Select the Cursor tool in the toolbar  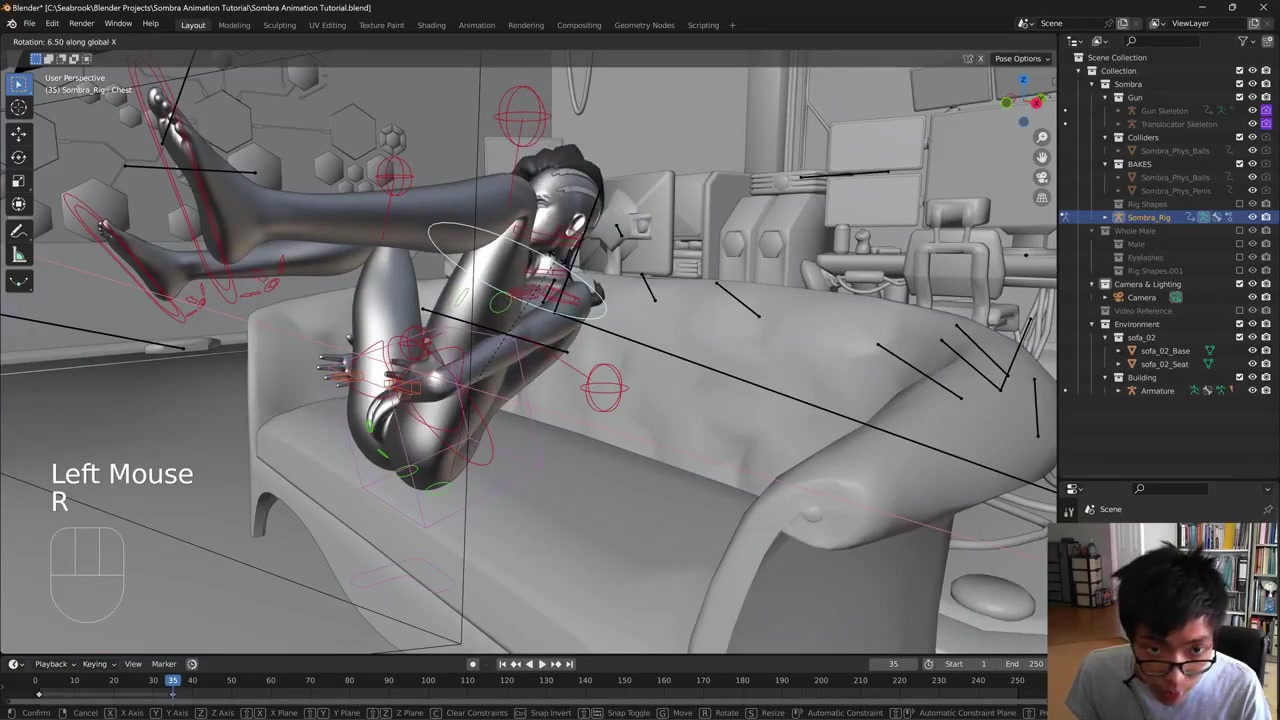coord(18,108)
